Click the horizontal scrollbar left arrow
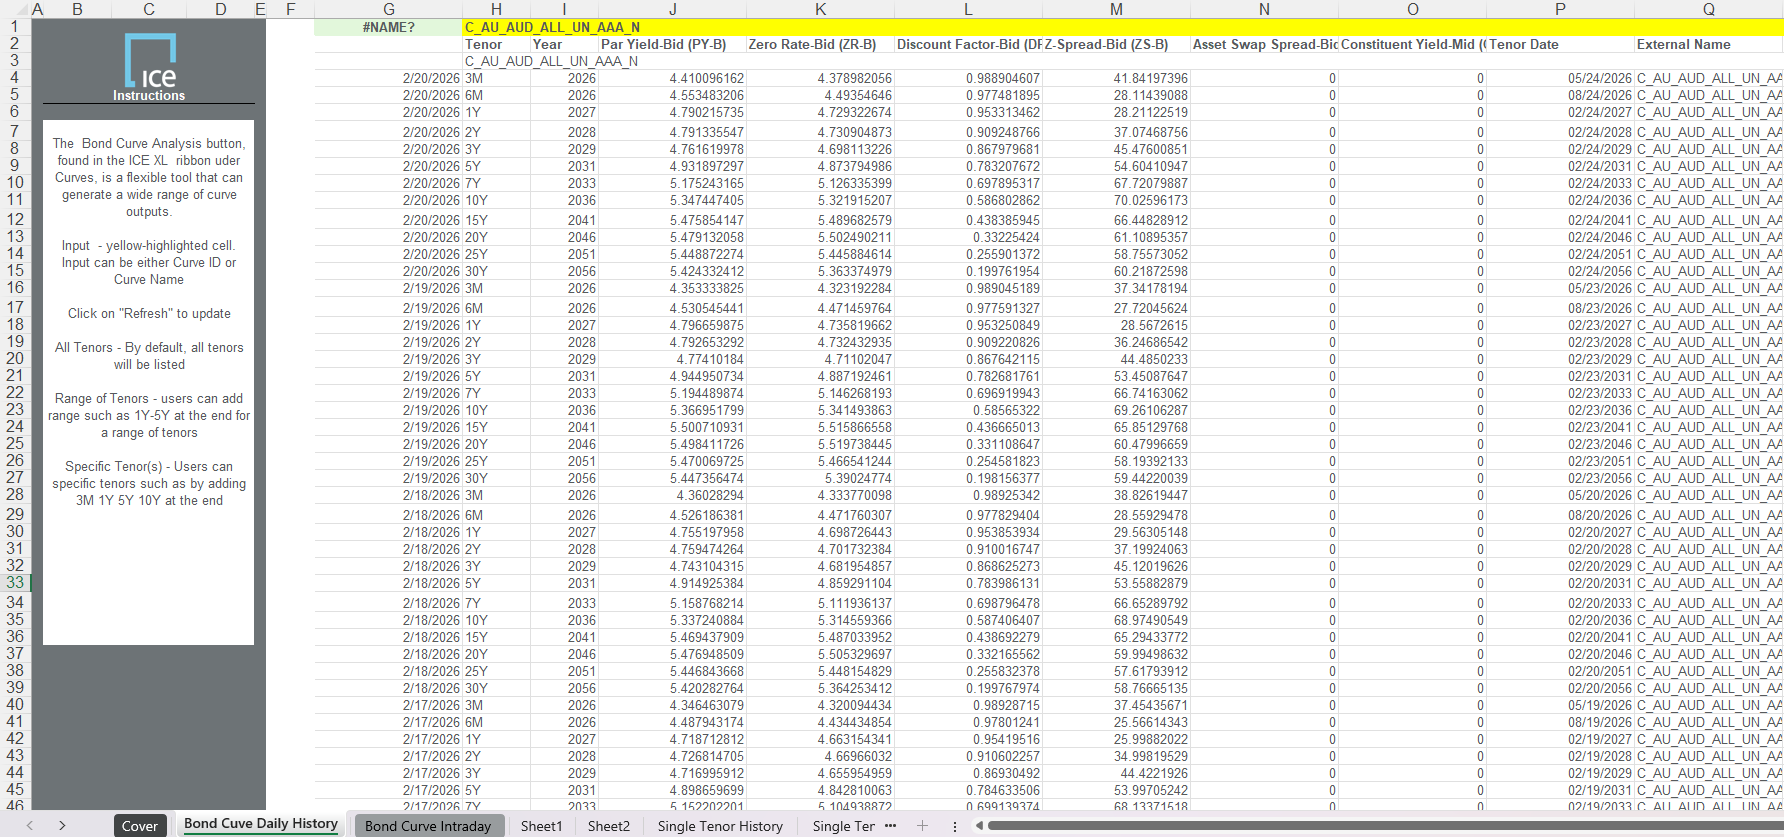1784x837 pixels. point(979,825)
